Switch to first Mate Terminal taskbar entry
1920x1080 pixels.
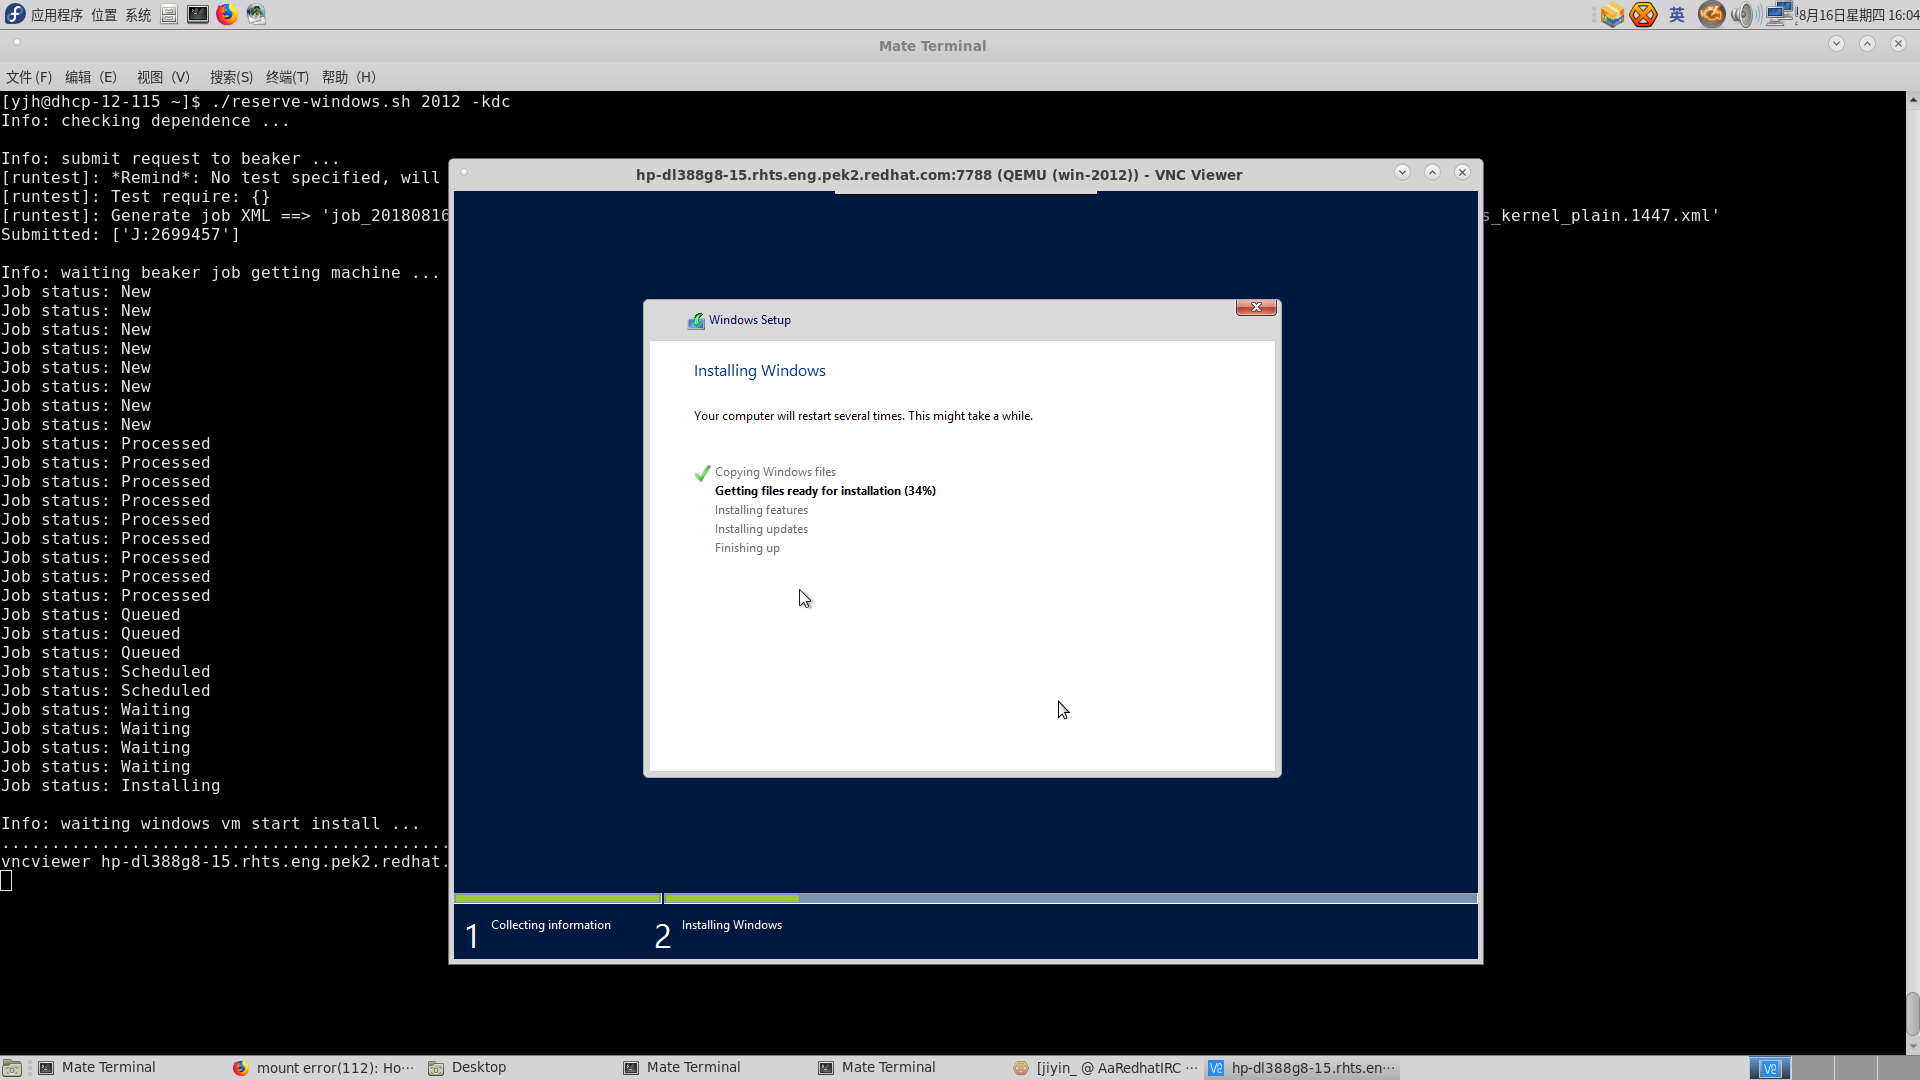tap(128, 1068)
